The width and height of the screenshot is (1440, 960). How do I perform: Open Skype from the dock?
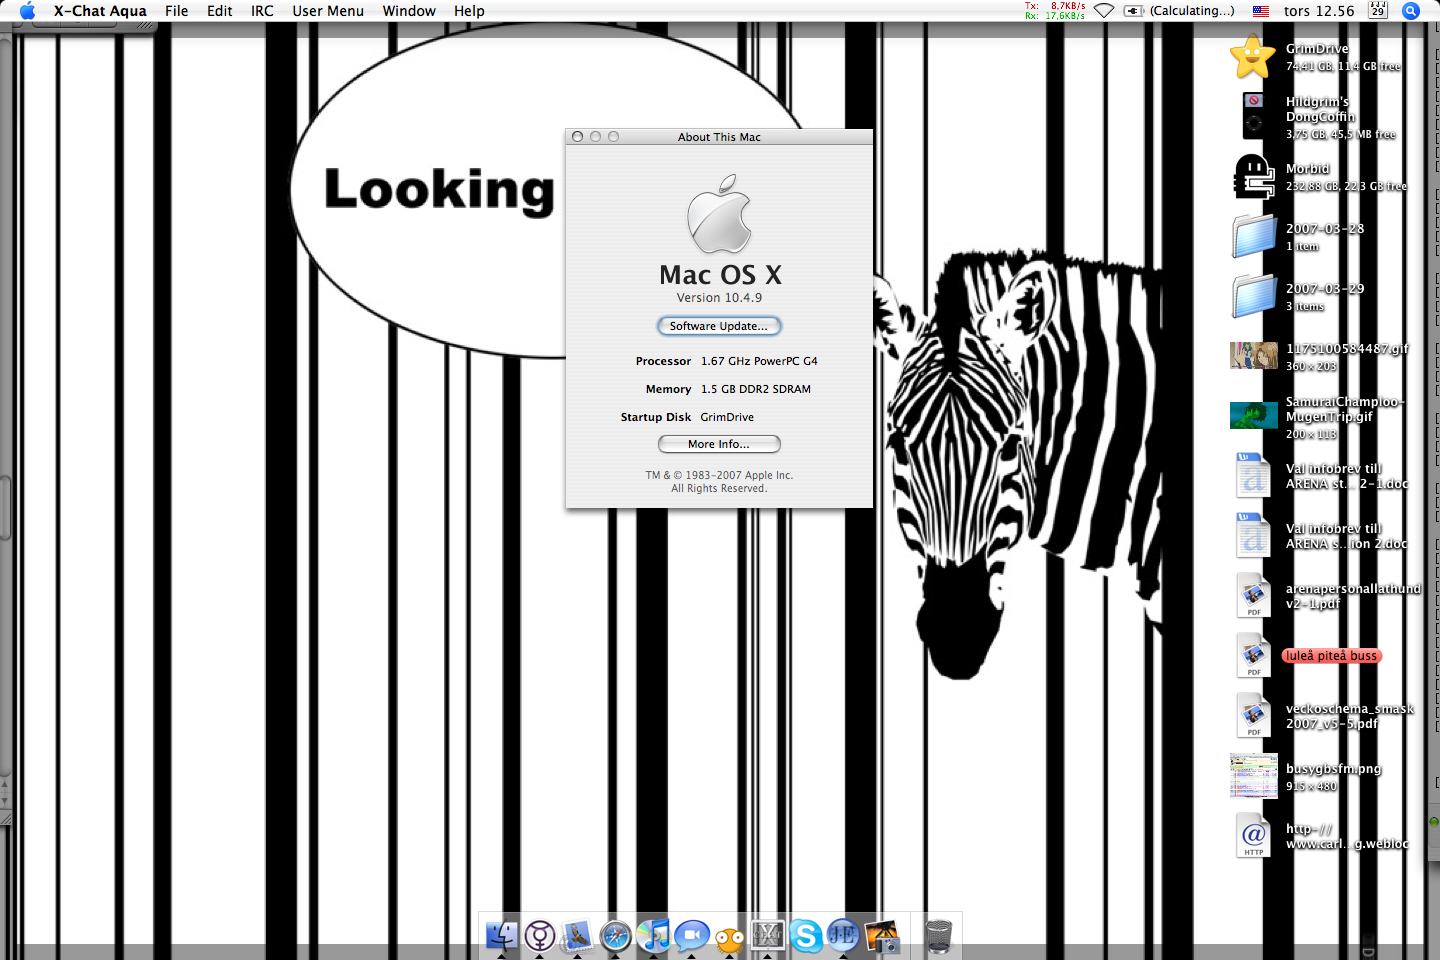click(x=806, y=936)
